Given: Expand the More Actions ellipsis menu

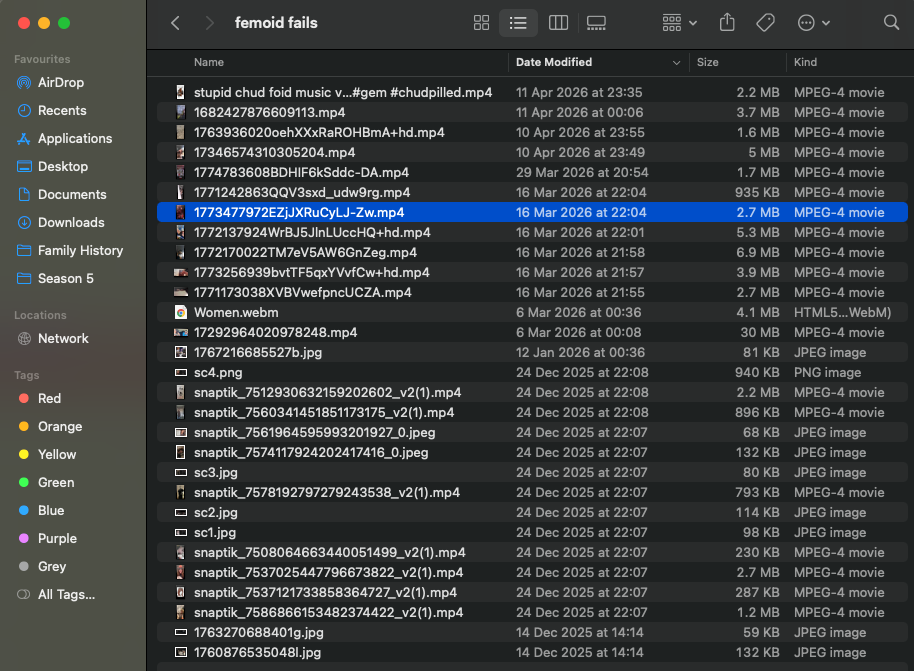Looking at the screenshot, I should (x=813, y=23).
